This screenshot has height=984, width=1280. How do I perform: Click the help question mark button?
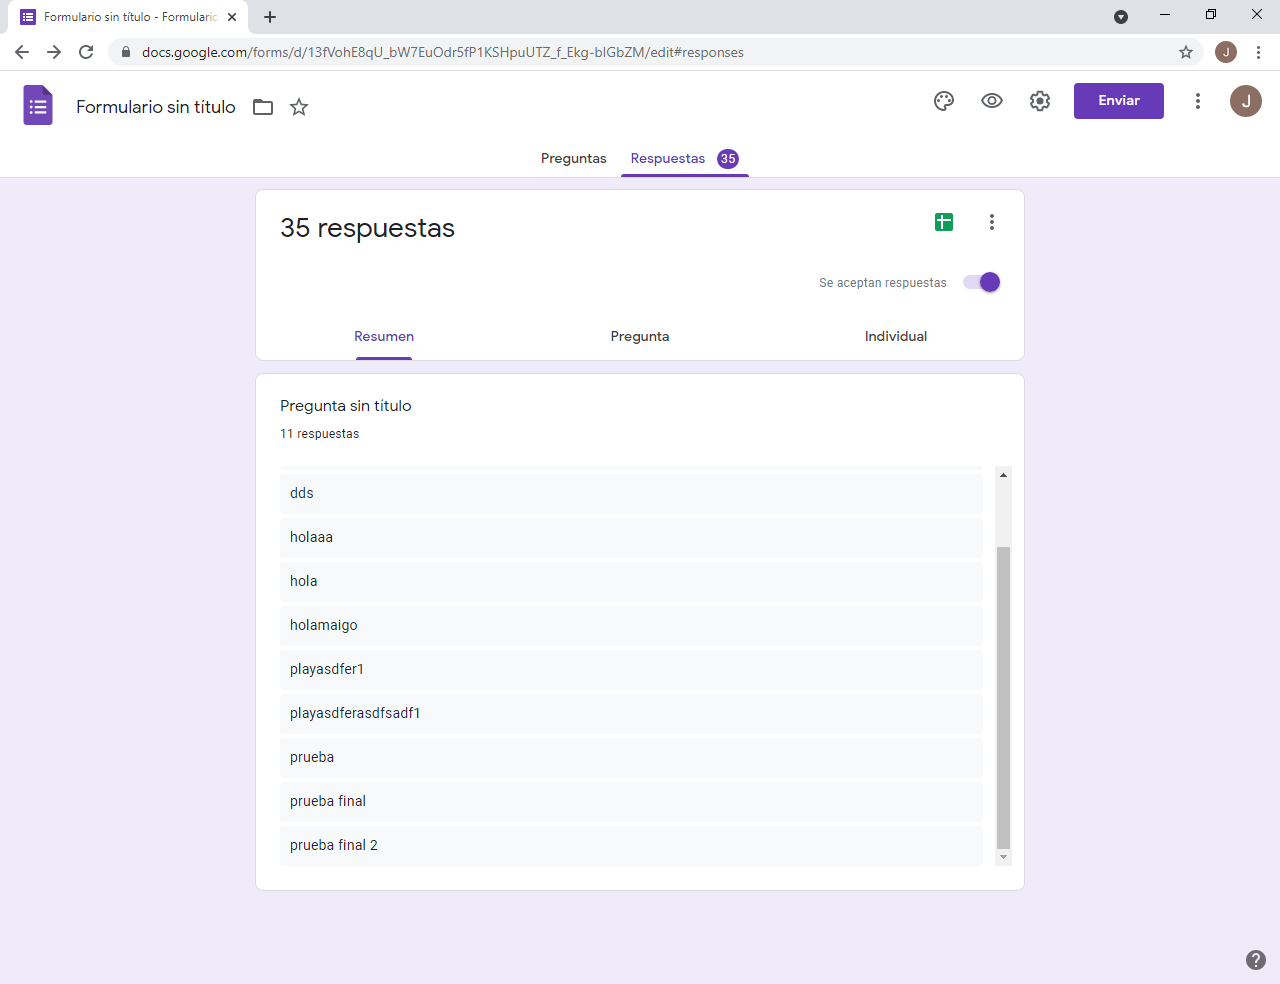[x=1256, y=960]
